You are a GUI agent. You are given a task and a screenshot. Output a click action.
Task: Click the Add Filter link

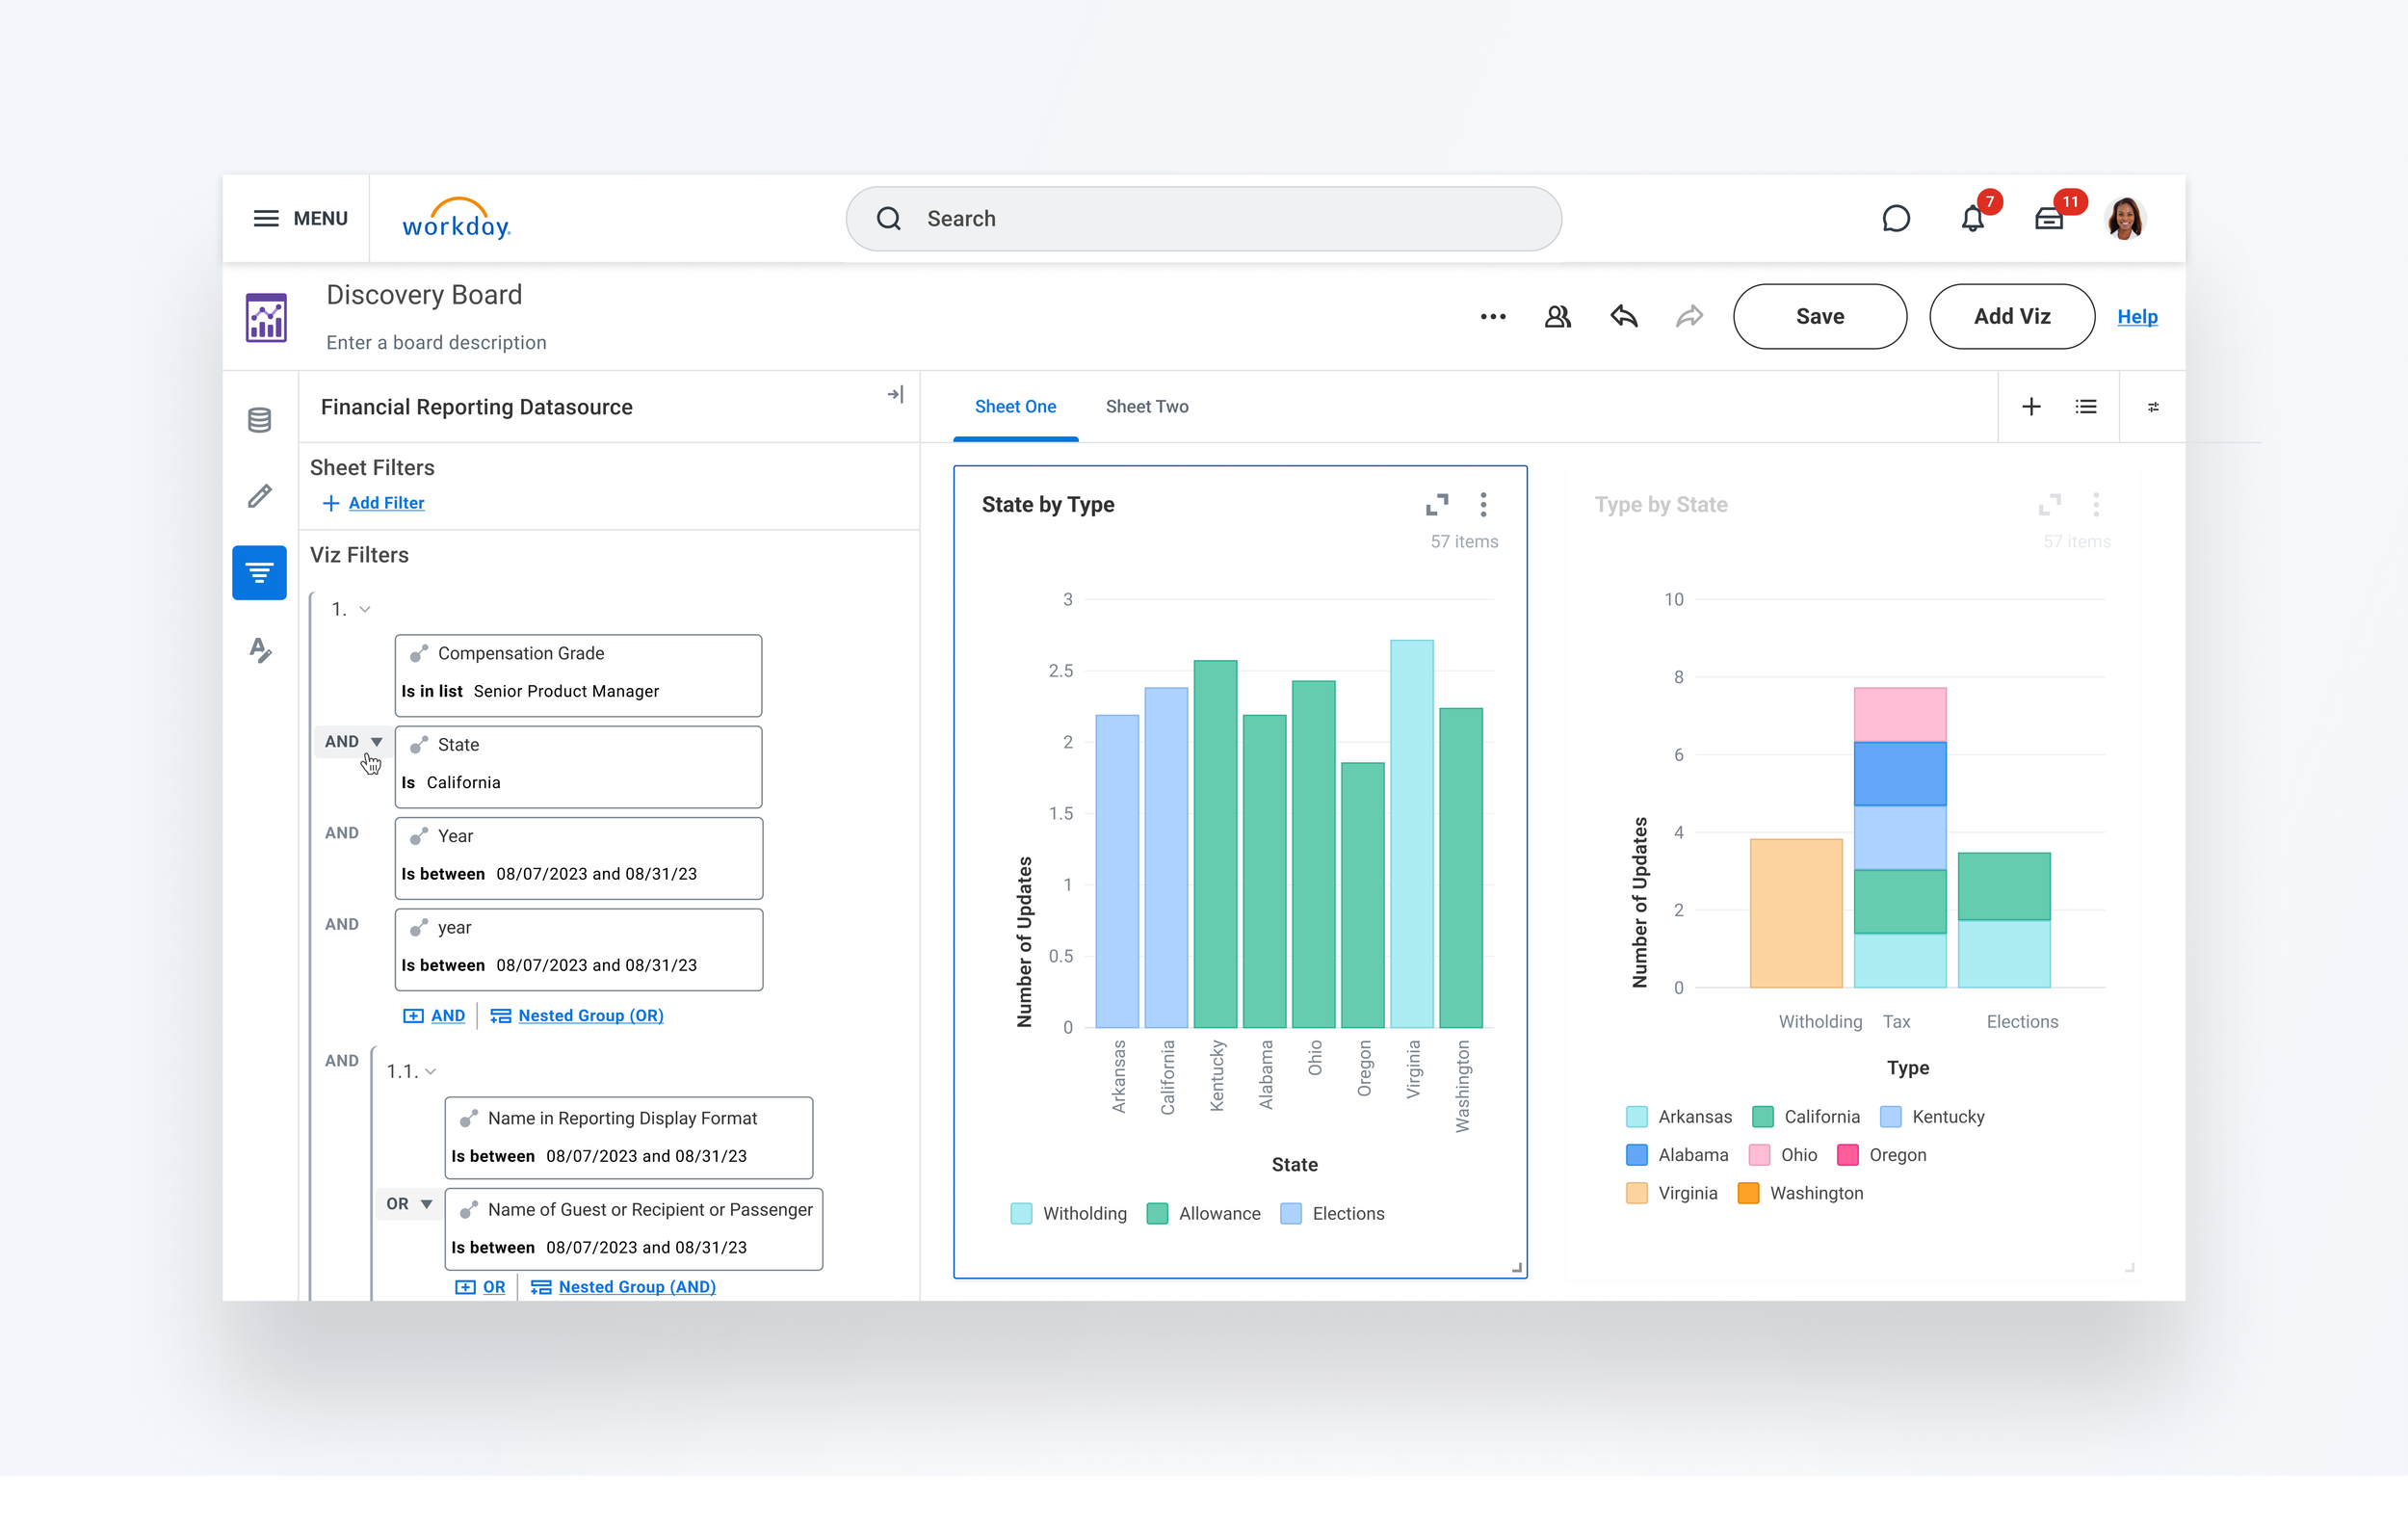point(385,503)
